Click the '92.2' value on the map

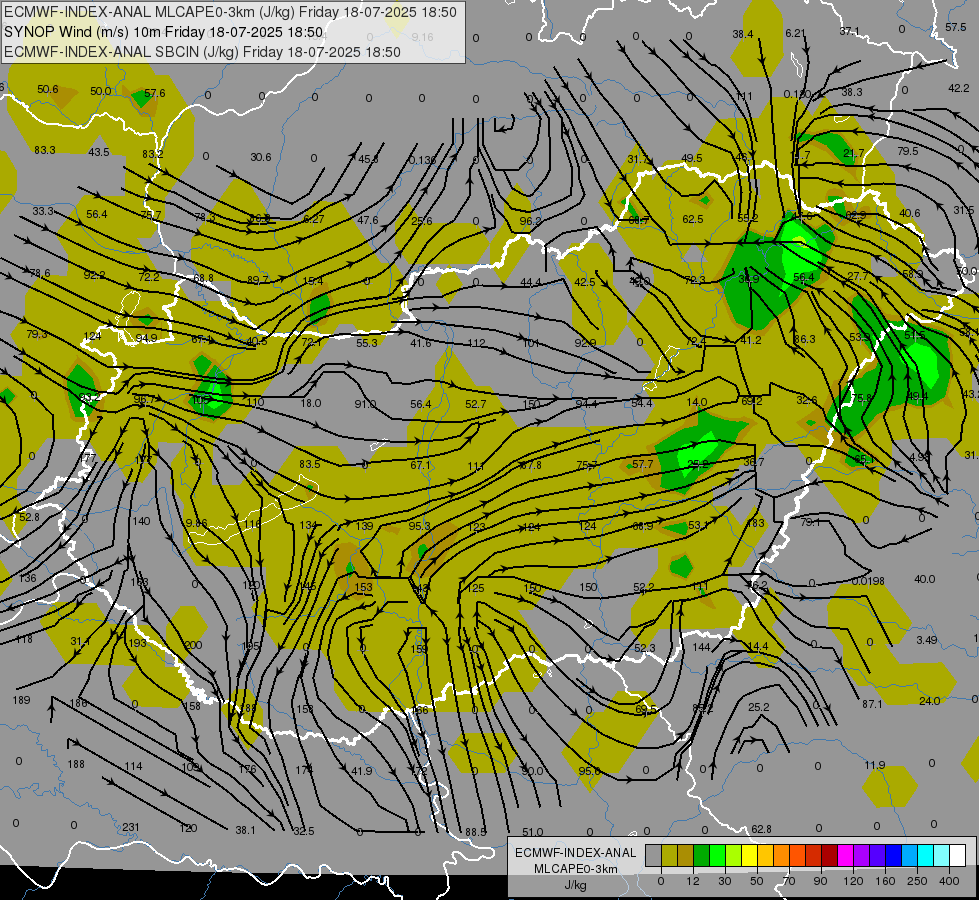(x=94, y=275)
